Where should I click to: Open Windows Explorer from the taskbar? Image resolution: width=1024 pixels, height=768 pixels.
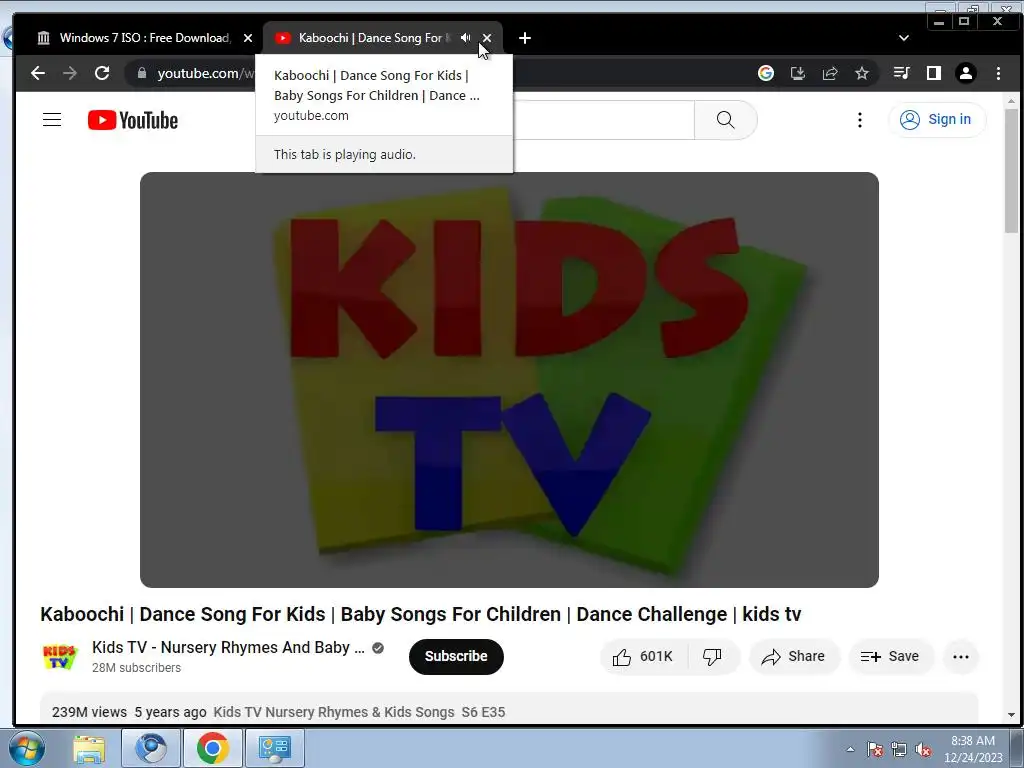point(89,748)
